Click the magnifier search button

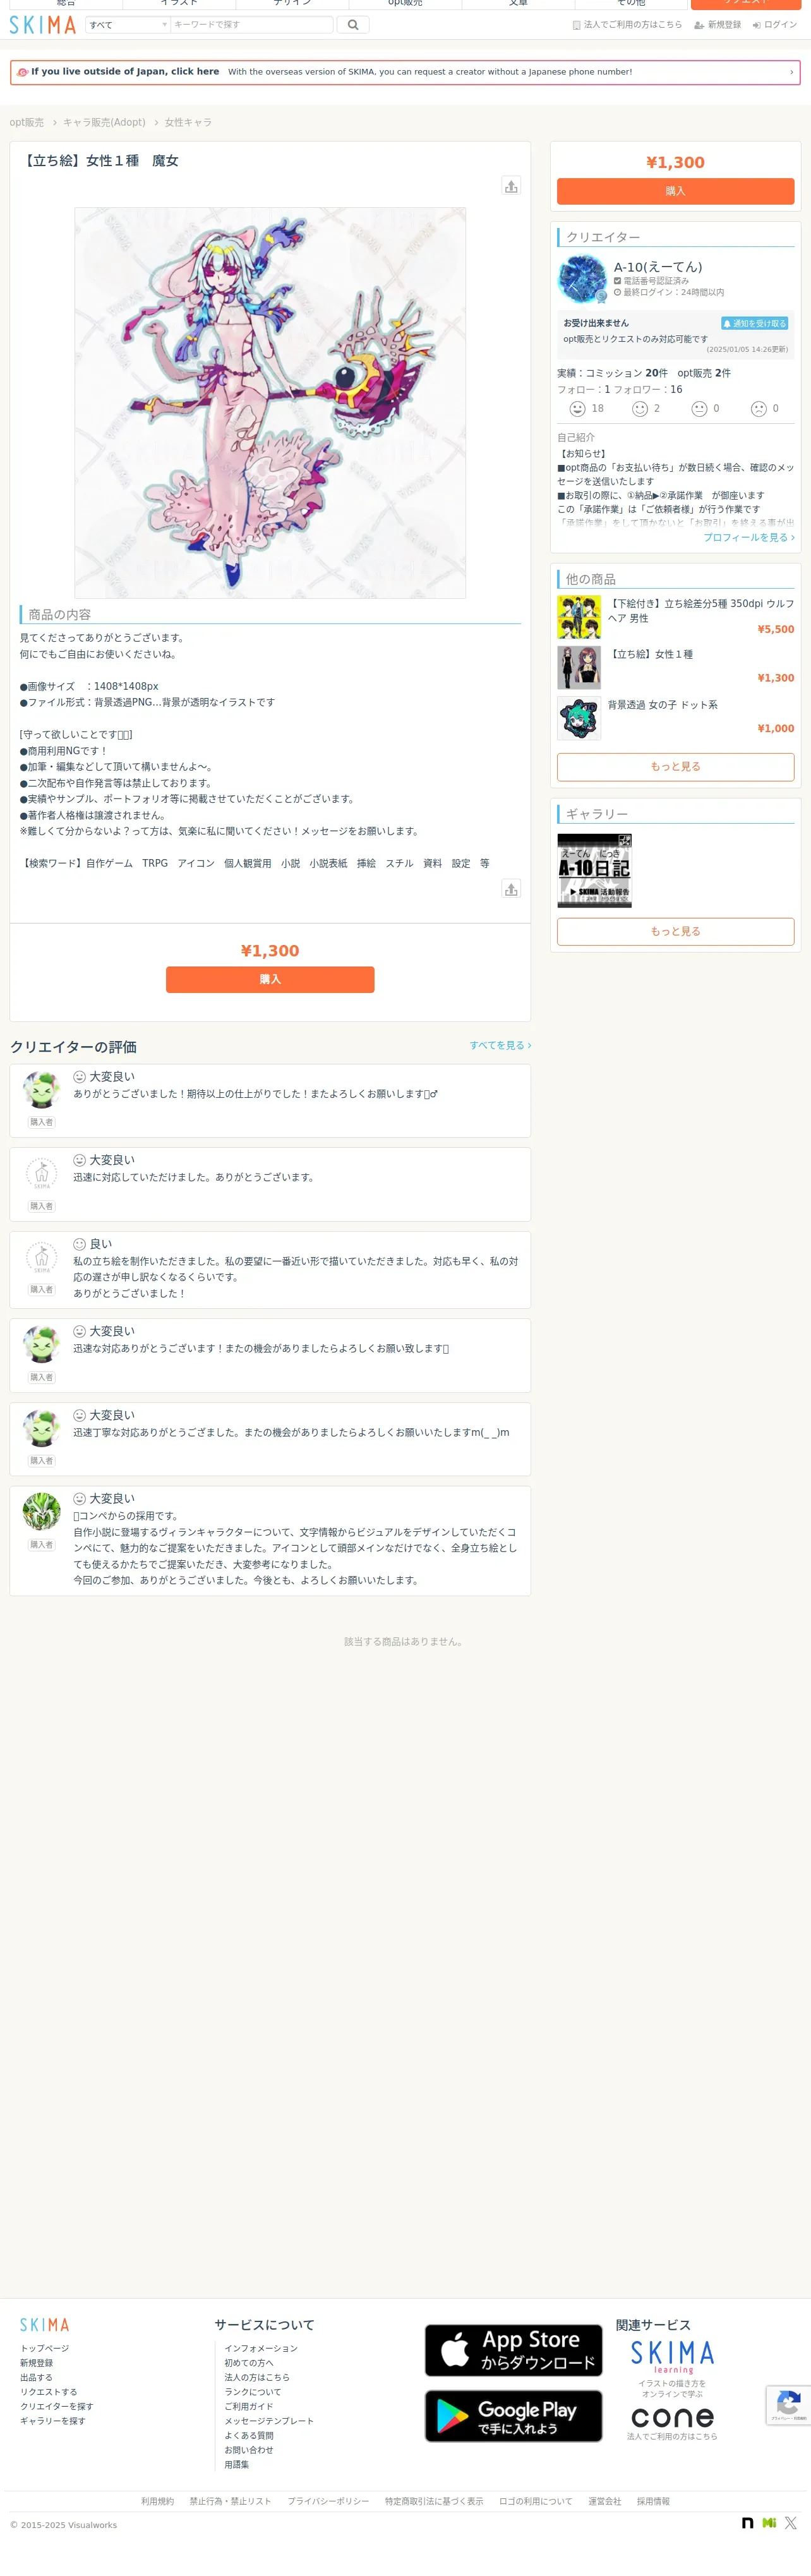353,25
